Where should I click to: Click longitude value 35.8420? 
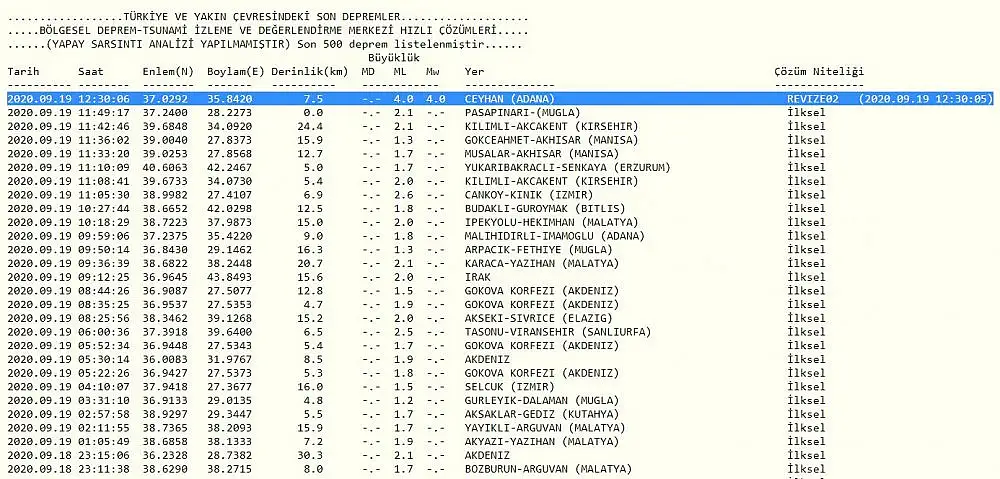[x=230, y=99]
